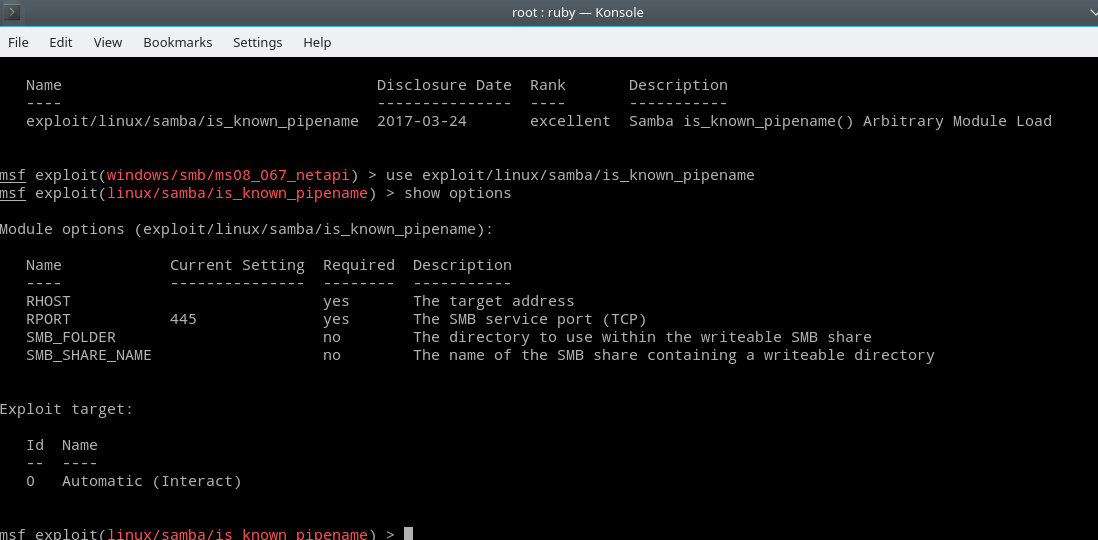
Task: Click 'The name of the SMB share containing a writeable directory'
Action: (674, 355)
